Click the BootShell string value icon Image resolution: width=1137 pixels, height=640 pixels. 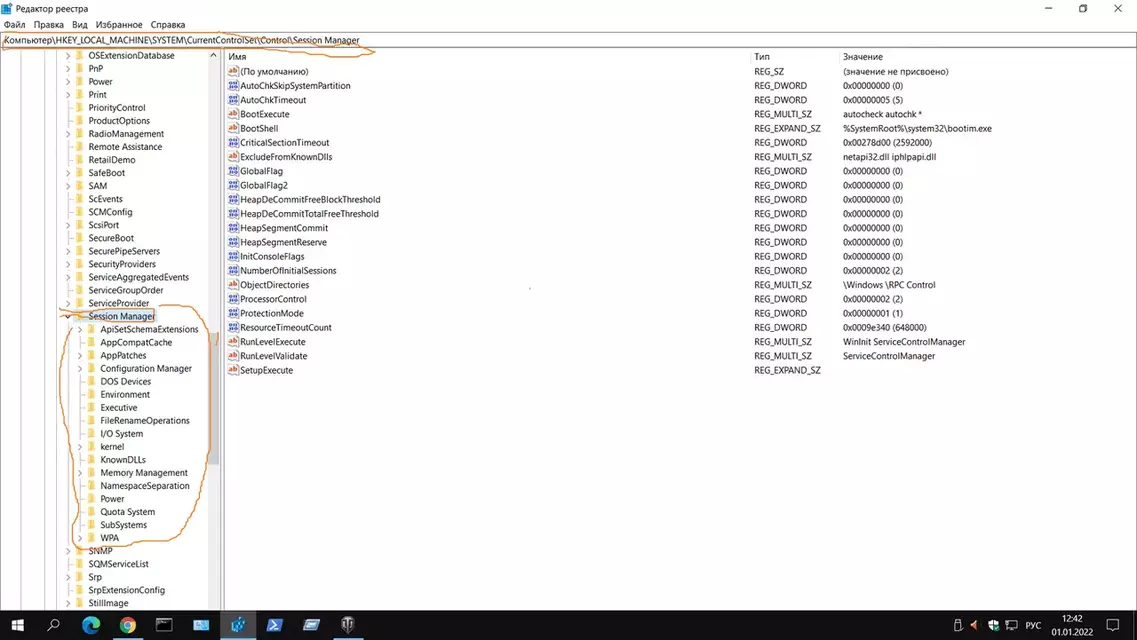point(233,128)
